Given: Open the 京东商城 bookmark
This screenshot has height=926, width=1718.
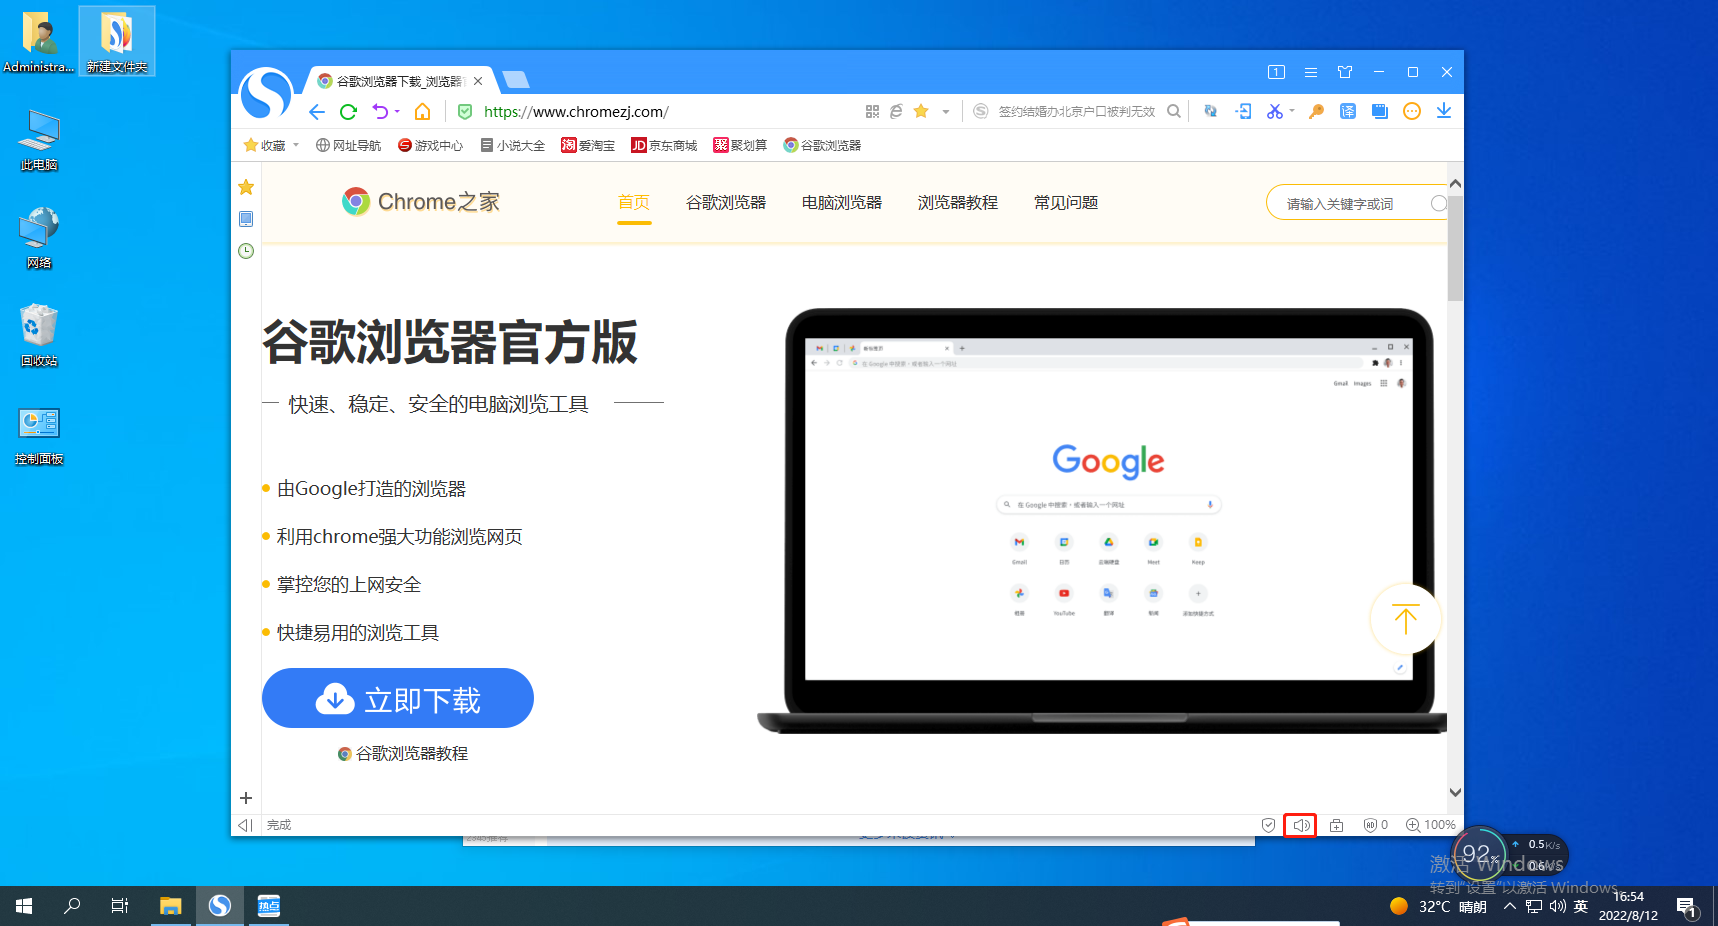Looking at the screenshot, I should point(664,145).
